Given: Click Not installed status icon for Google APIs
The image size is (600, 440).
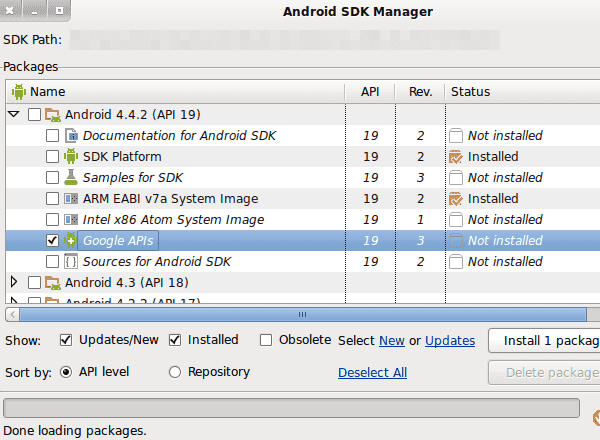Looking at the screenshot, I should tap(456, 241).
